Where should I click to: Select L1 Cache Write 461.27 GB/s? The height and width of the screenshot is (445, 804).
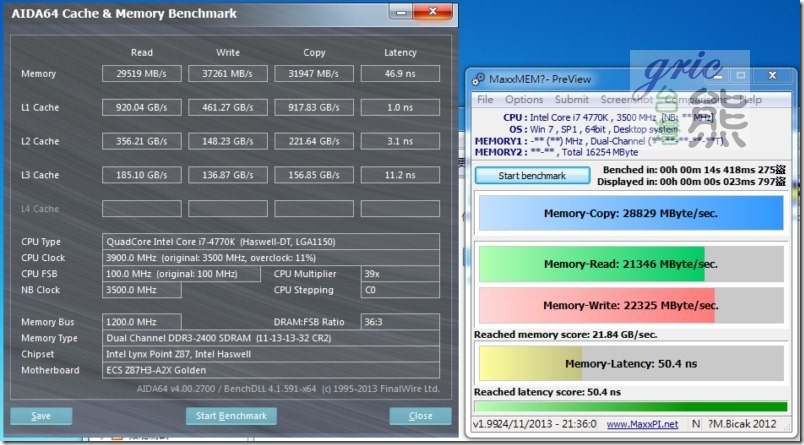coord(228,107)
